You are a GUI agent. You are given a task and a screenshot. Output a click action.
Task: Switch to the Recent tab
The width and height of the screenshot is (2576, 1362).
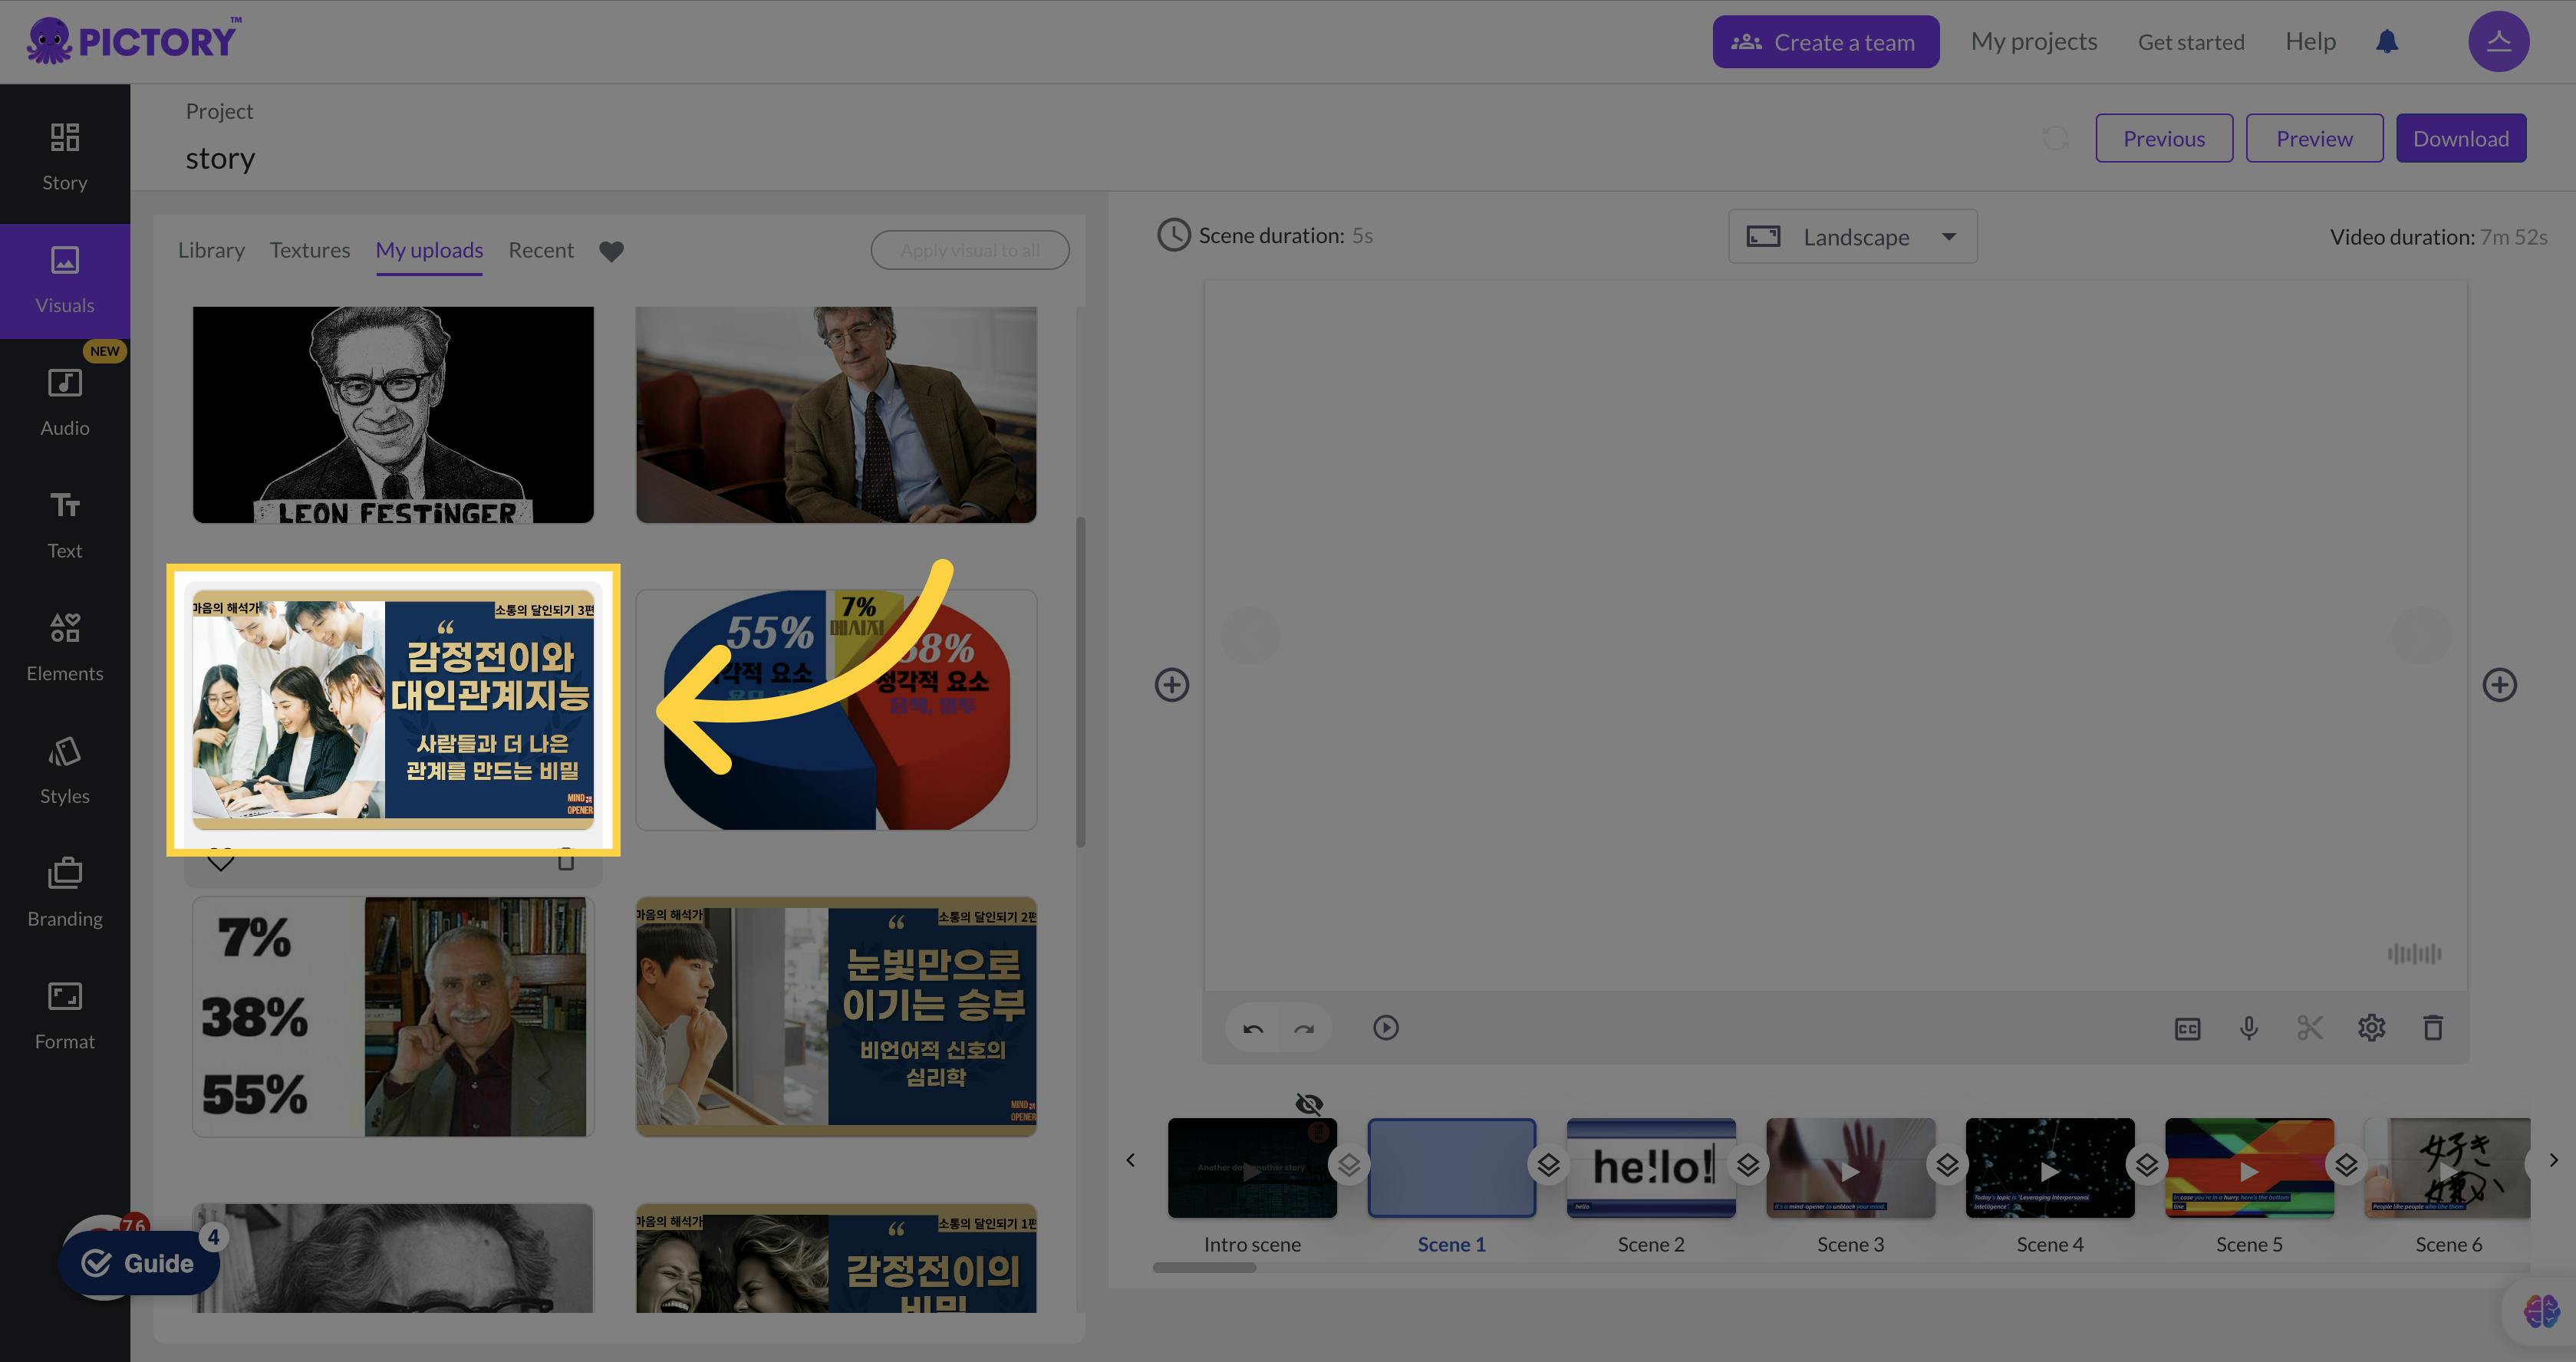(541, 250)
